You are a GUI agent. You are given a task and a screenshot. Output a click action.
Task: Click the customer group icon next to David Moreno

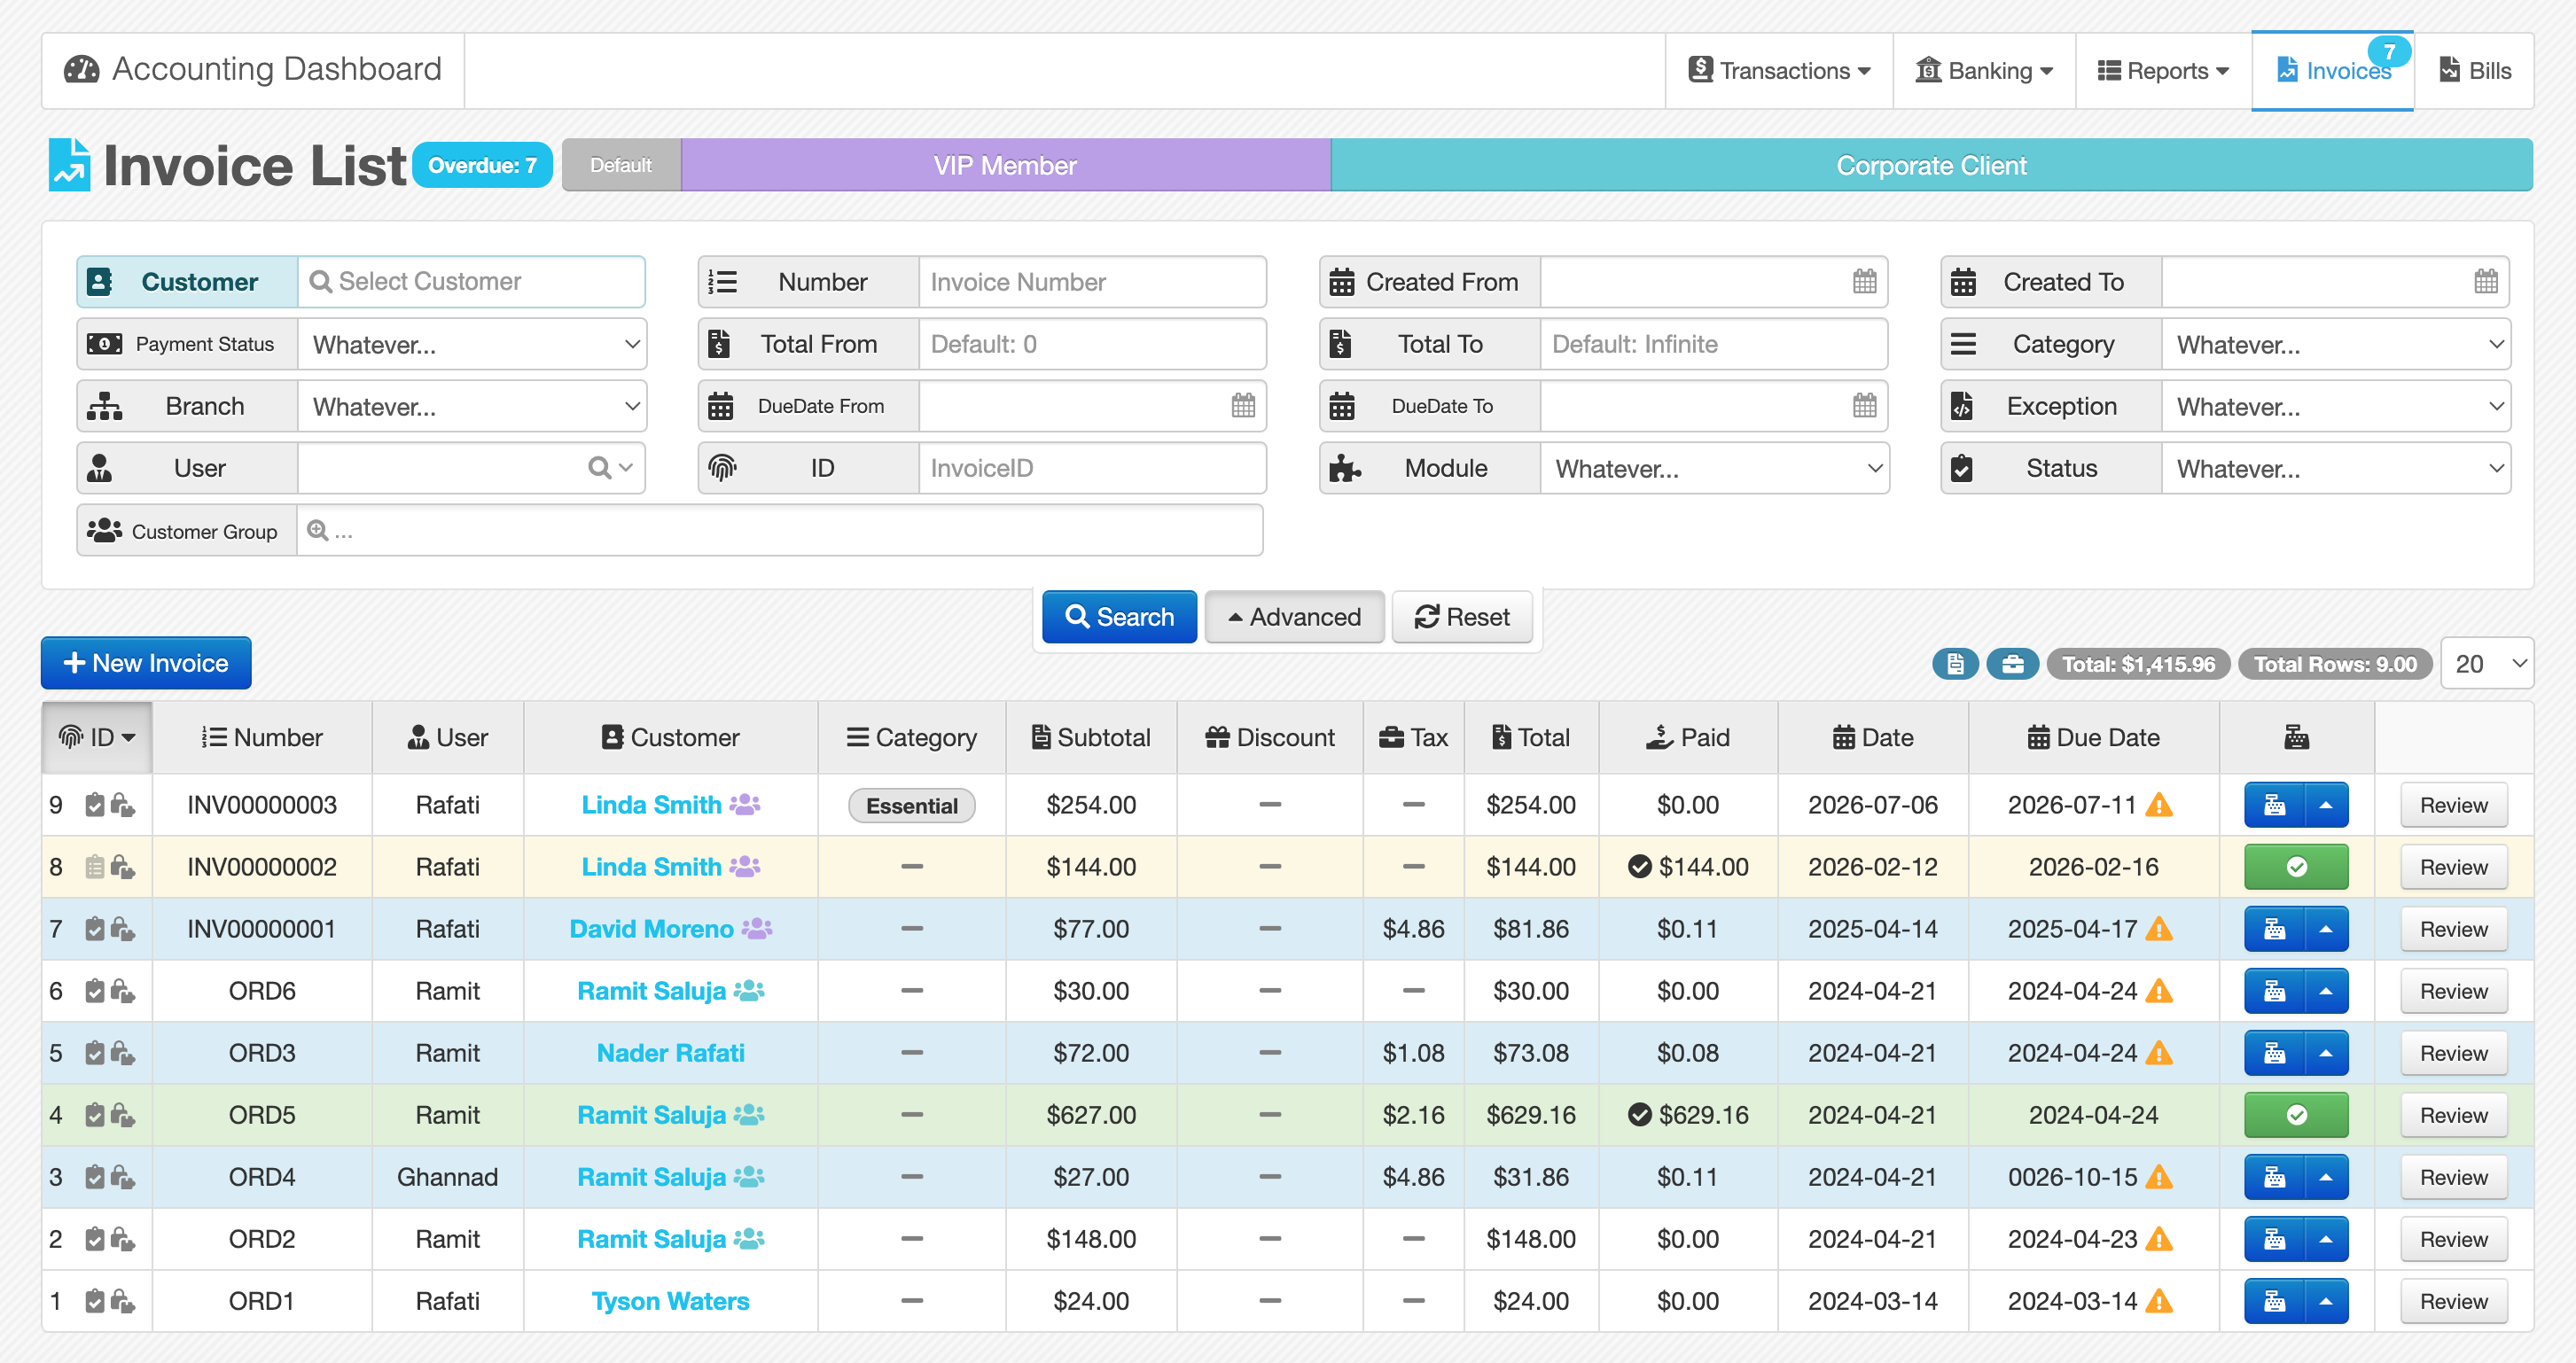[x=756, y=929]
